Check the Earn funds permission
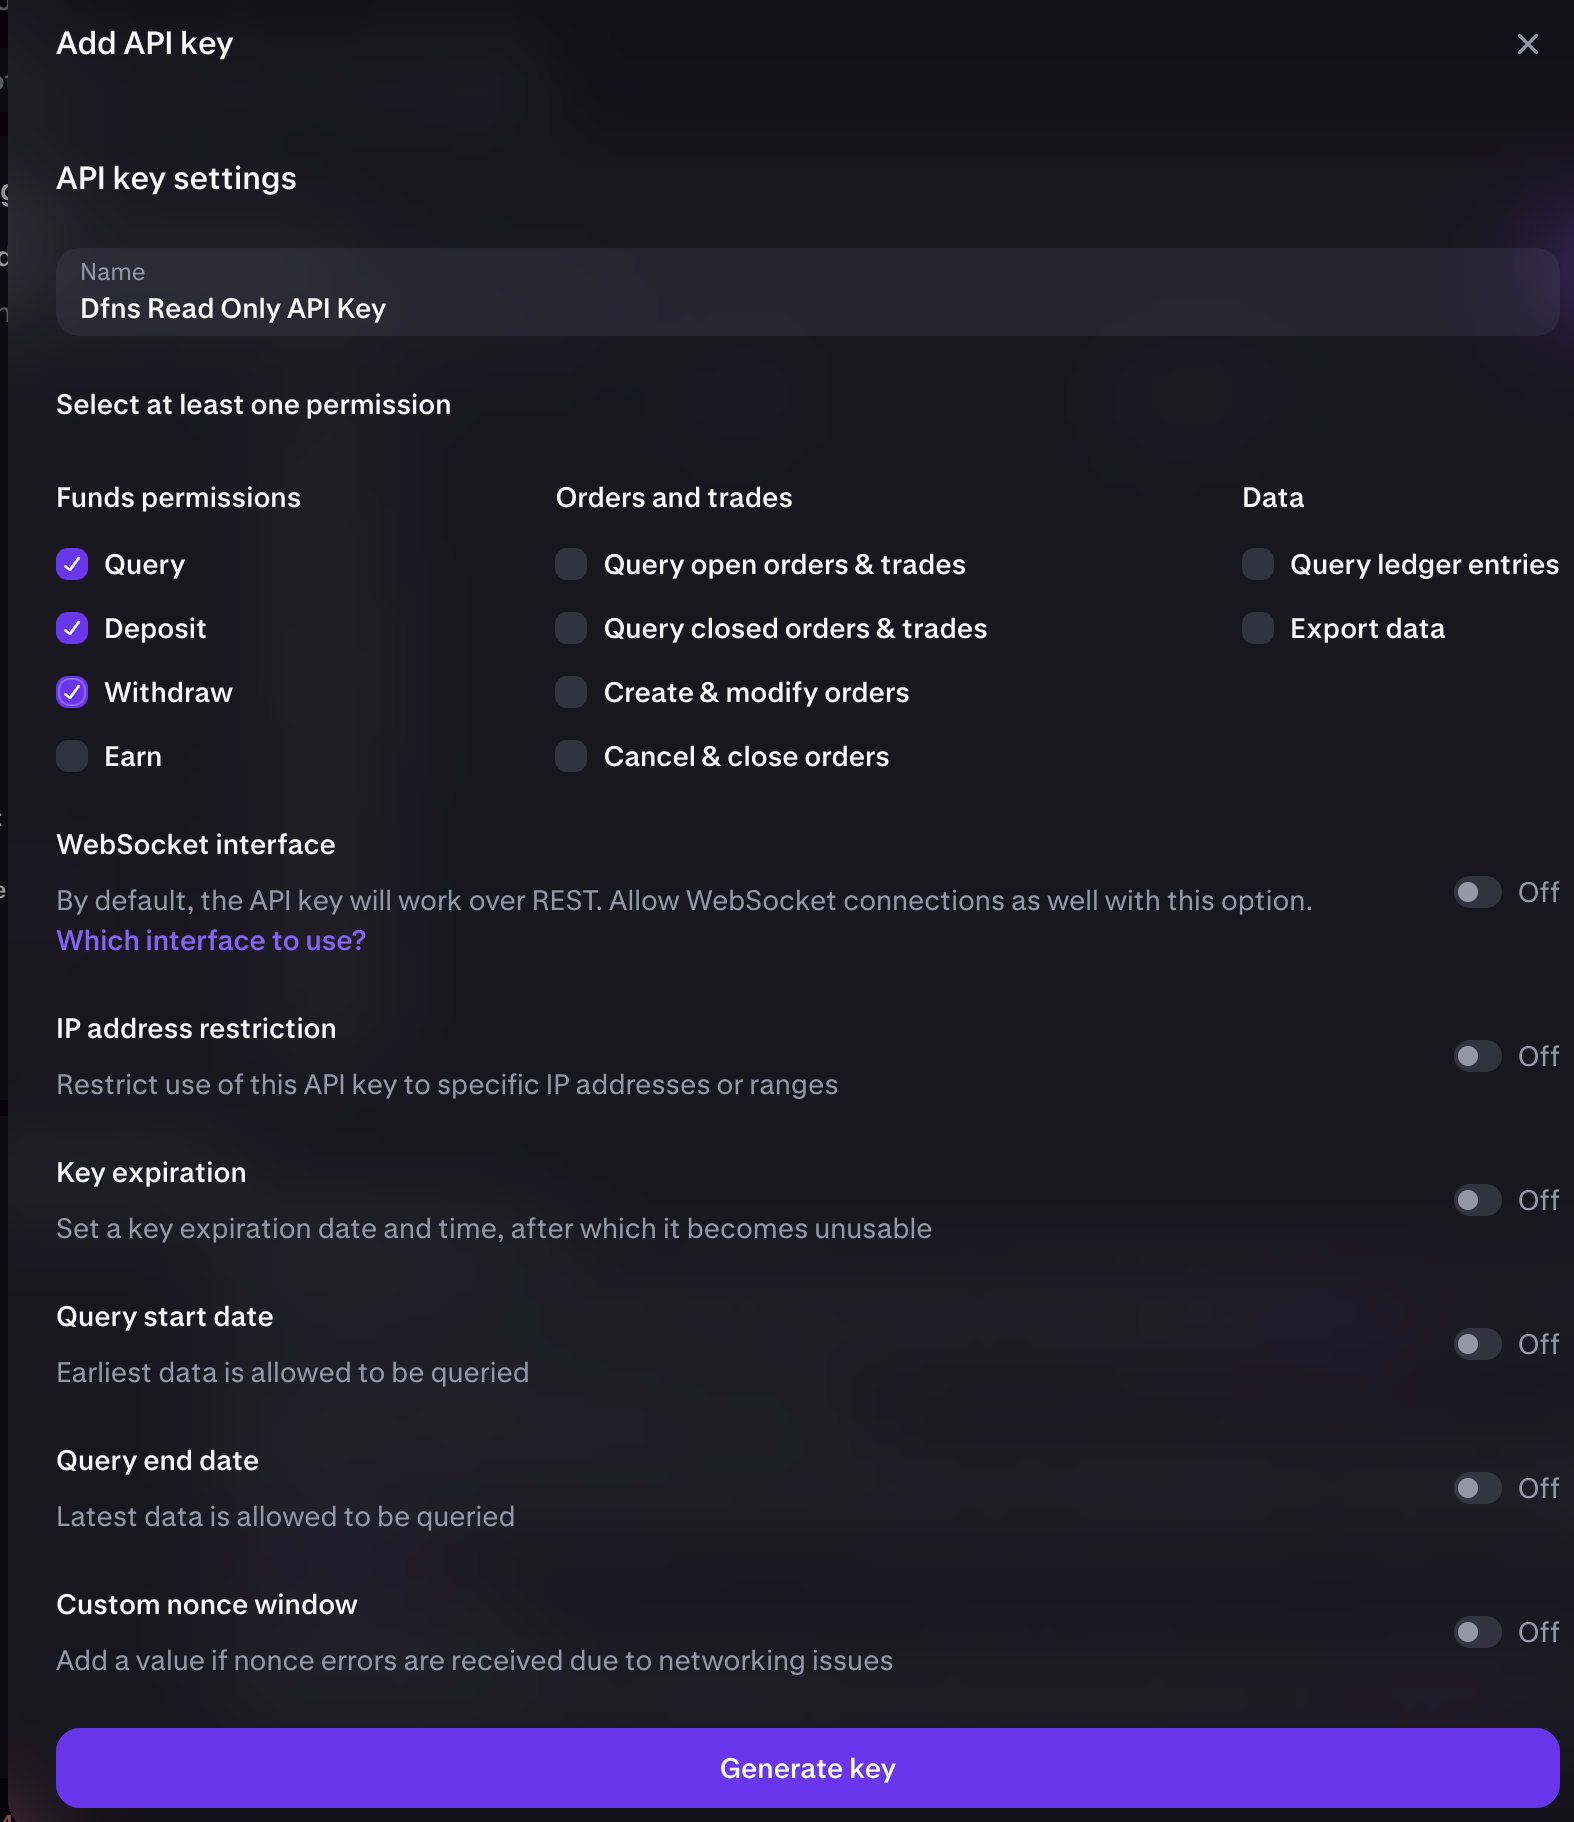This screenshot has width=1574, height=1822. pos(72,756)
